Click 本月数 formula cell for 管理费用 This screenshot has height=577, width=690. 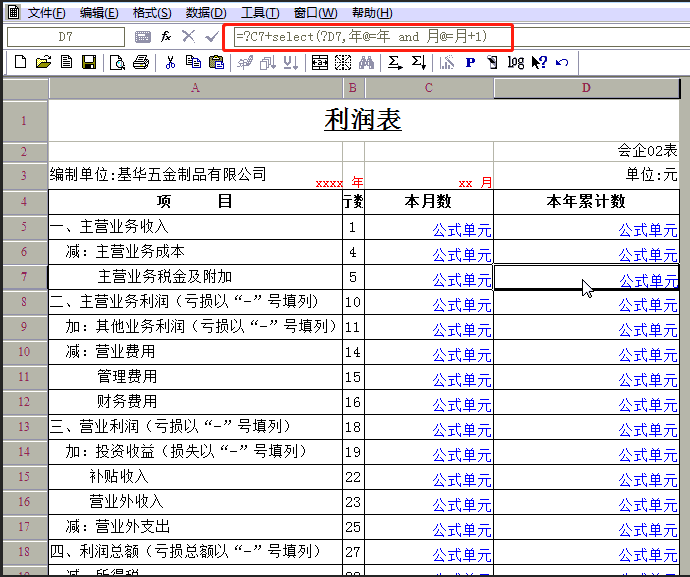pyautogui.click(x=429, y=377)
